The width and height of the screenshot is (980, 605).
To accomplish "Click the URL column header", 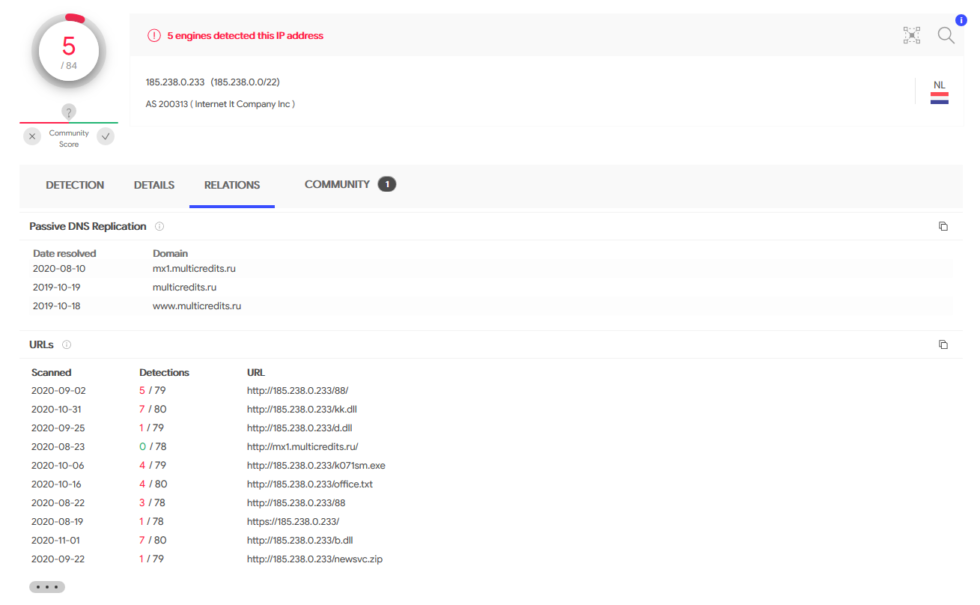I will click(256, 372).
